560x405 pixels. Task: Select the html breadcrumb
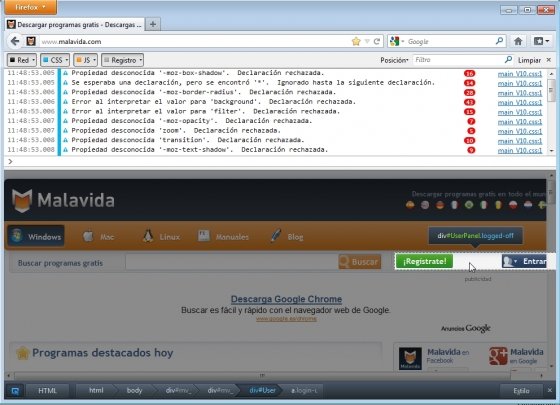[x=96, y=390]
